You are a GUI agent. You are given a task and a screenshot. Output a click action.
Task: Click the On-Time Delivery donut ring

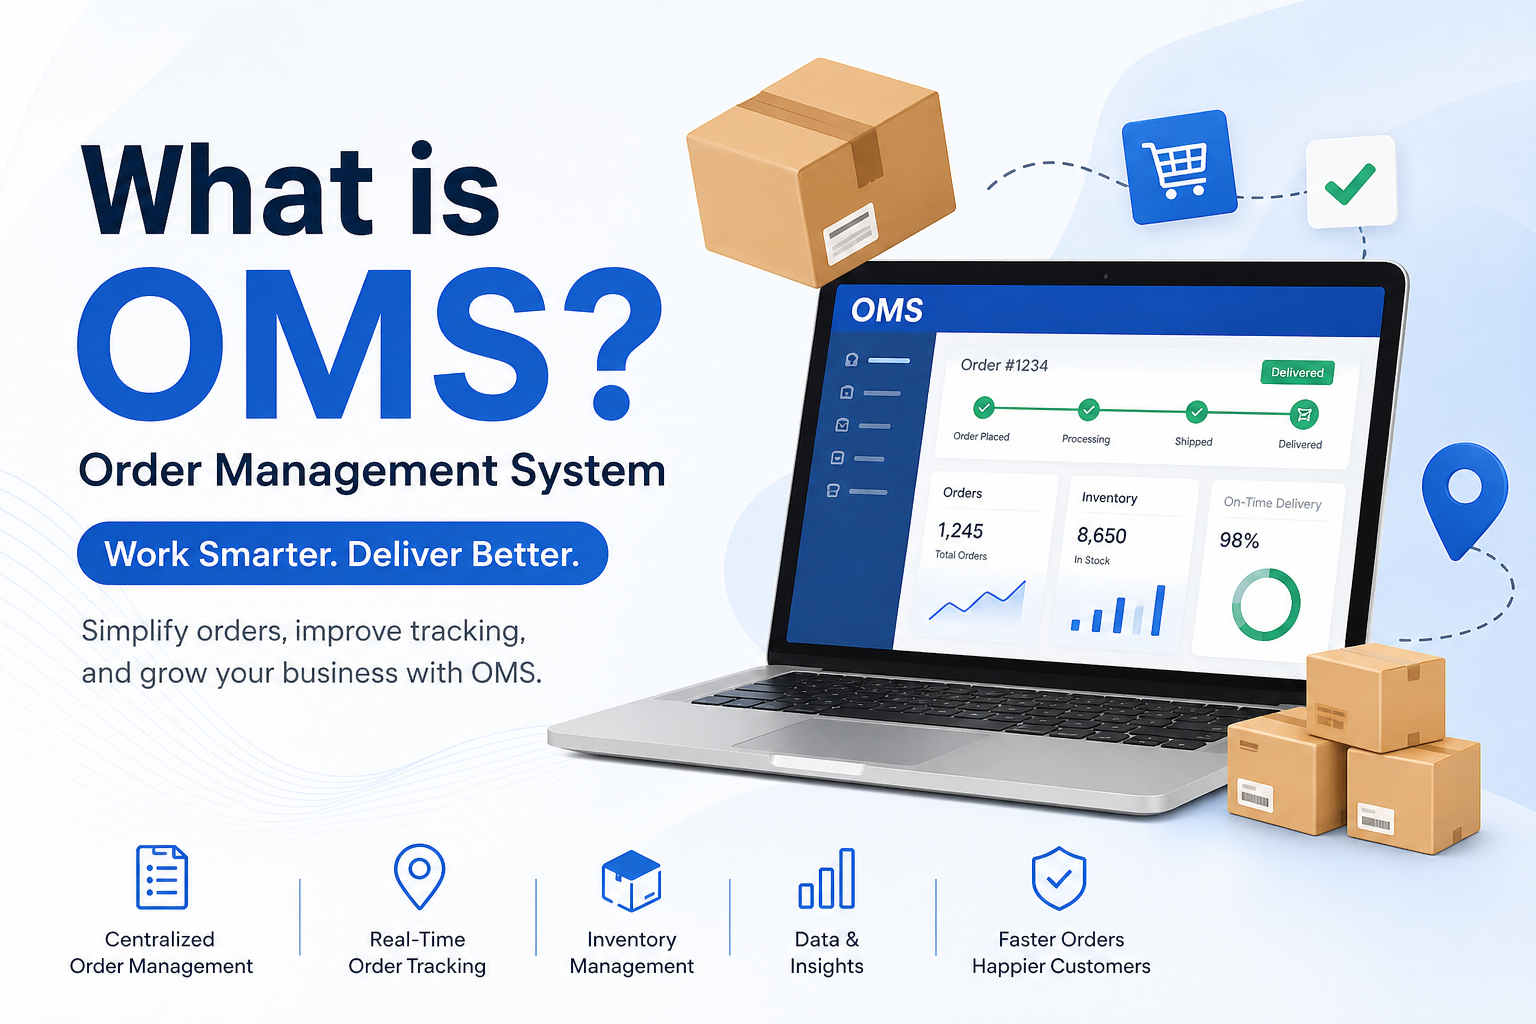tap(1266, 604)
